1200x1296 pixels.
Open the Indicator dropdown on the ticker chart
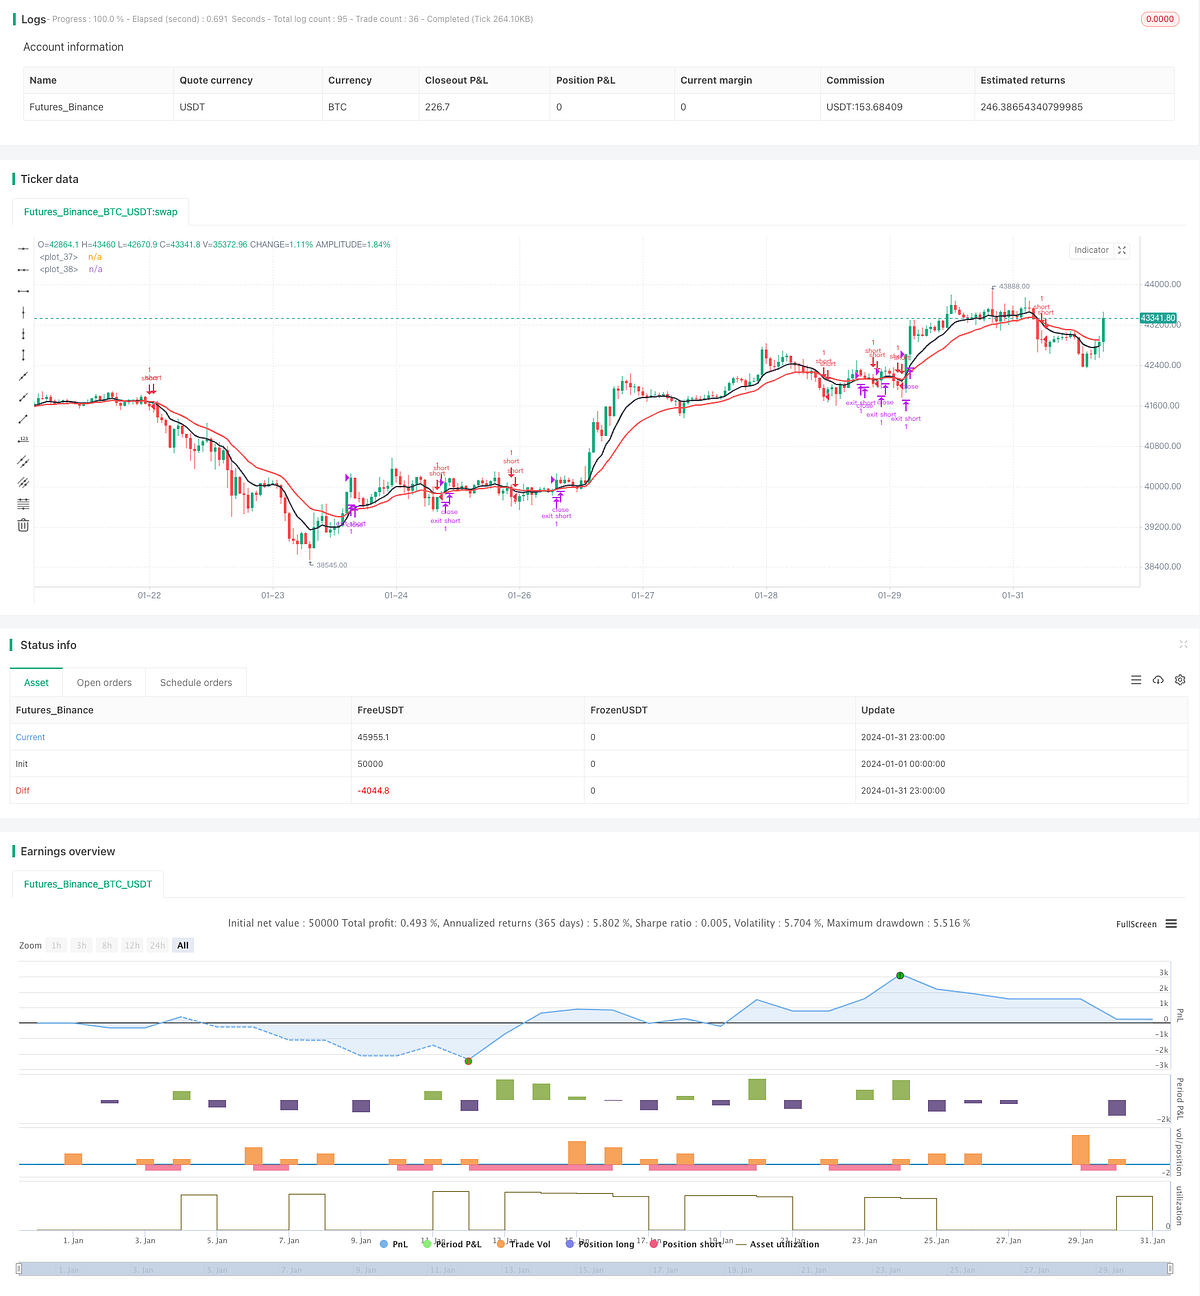pos(1092,250)
